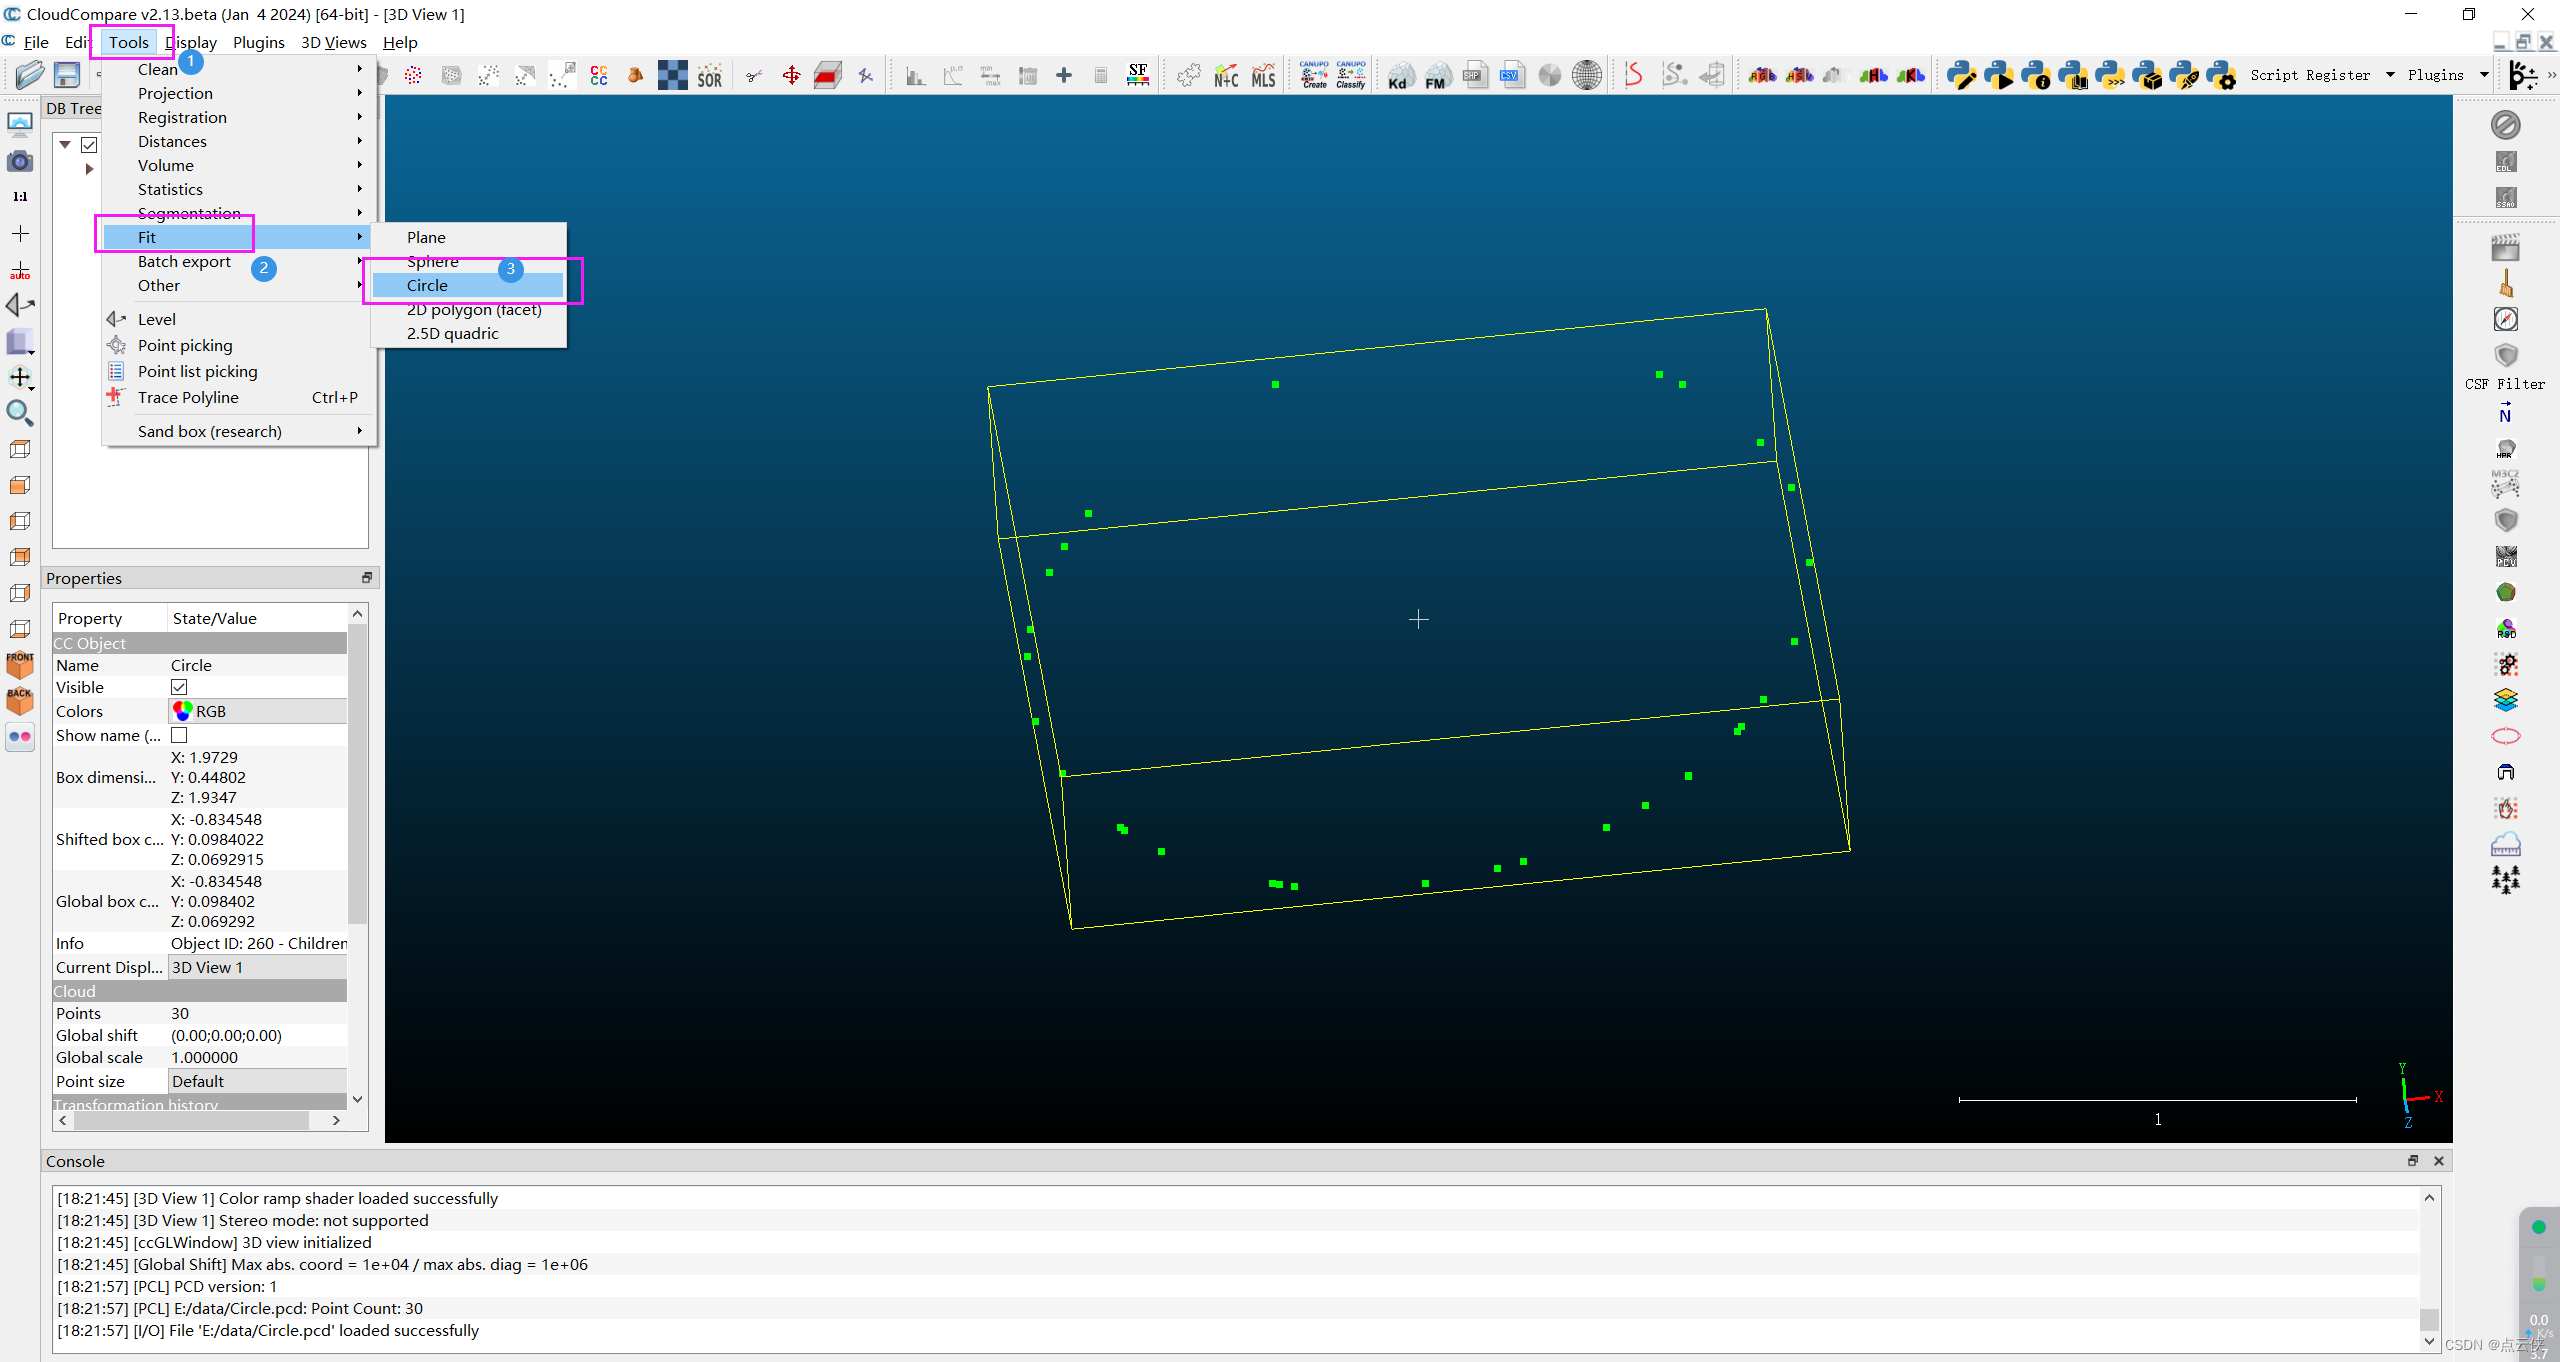Choose Plane from the Fit submenu
This screenshot has height=1362, width=2560.
(x=468, y=237)
